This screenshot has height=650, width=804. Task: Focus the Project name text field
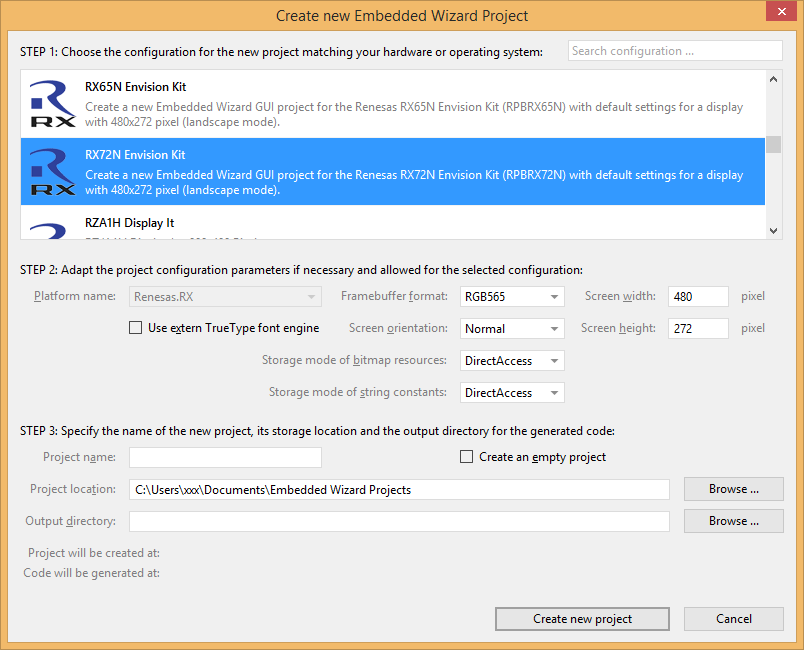tap(225, 458)
